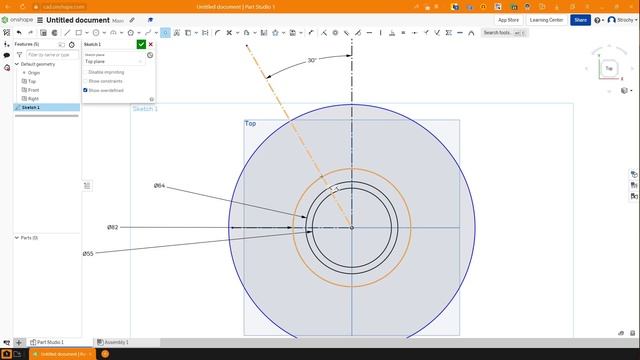
Task: Click the Ø82 dimension label
Action: pyautogui.click(x=113, y=227)
